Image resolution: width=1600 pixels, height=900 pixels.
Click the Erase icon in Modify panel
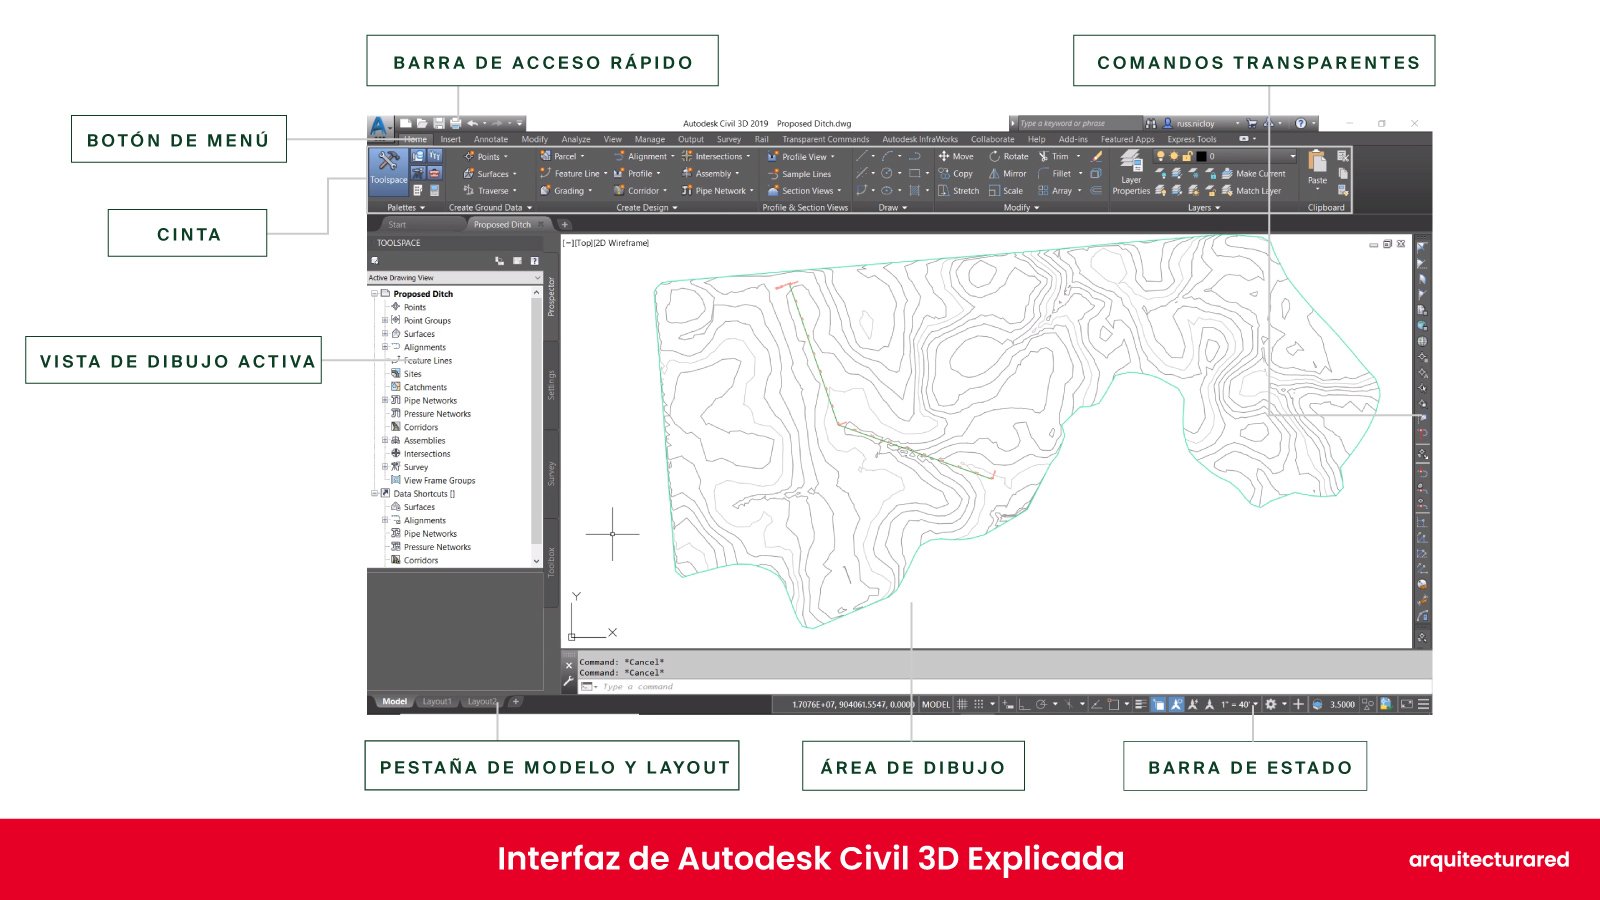[x=1097, y=156]
